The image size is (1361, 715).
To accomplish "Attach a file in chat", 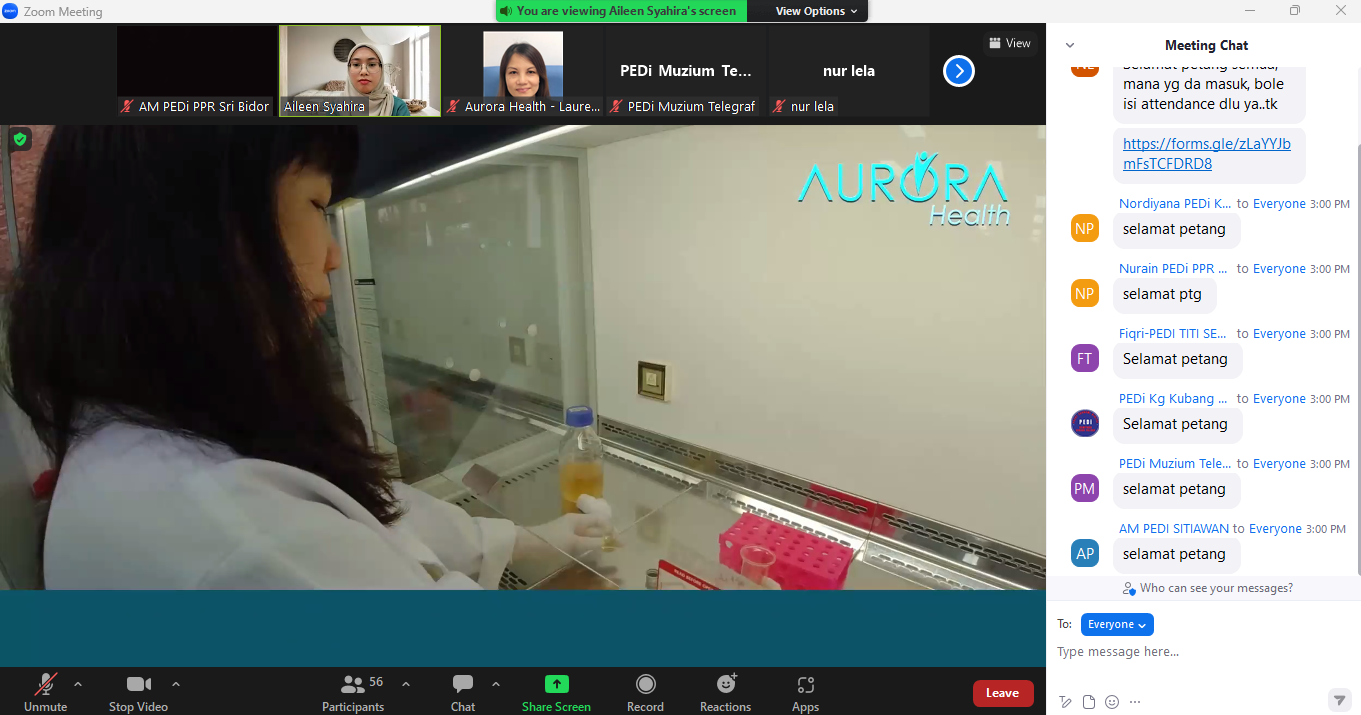I will click(1089, 702).
